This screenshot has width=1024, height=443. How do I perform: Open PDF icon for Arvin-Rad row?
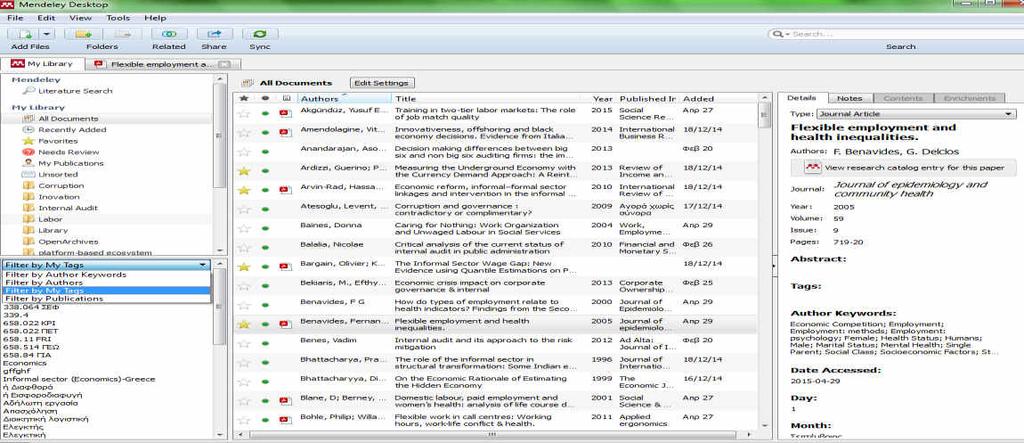coord(285,190)
